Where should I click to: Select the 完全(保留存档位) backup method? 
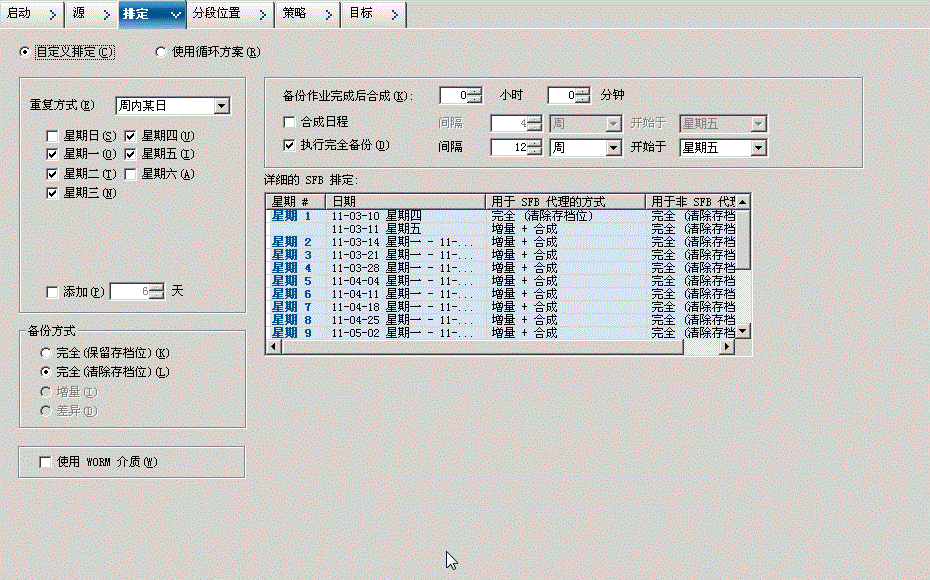coord(45,353)
